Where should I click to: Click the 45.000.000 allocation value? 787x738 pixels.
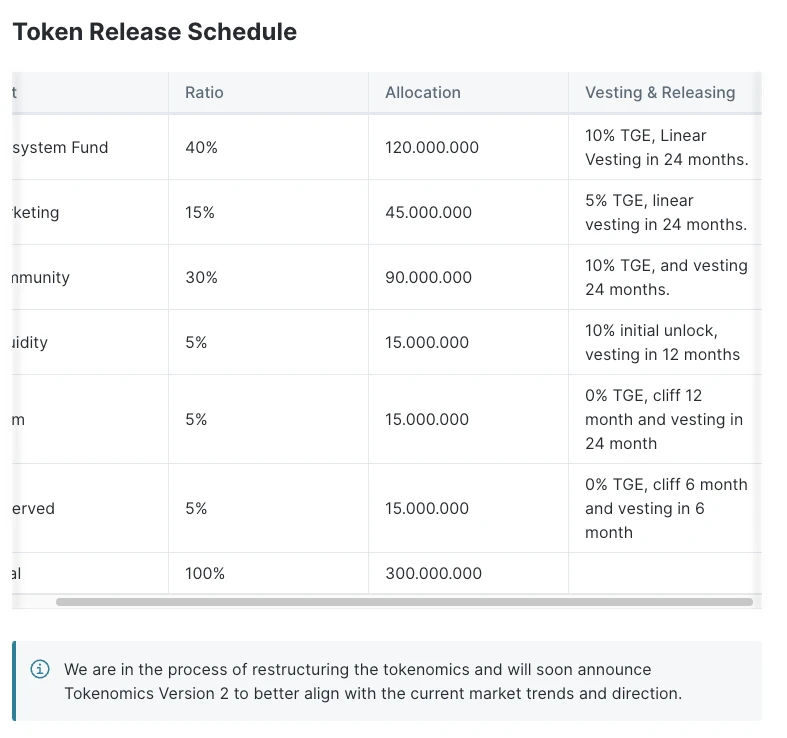(x=428, y=212)
